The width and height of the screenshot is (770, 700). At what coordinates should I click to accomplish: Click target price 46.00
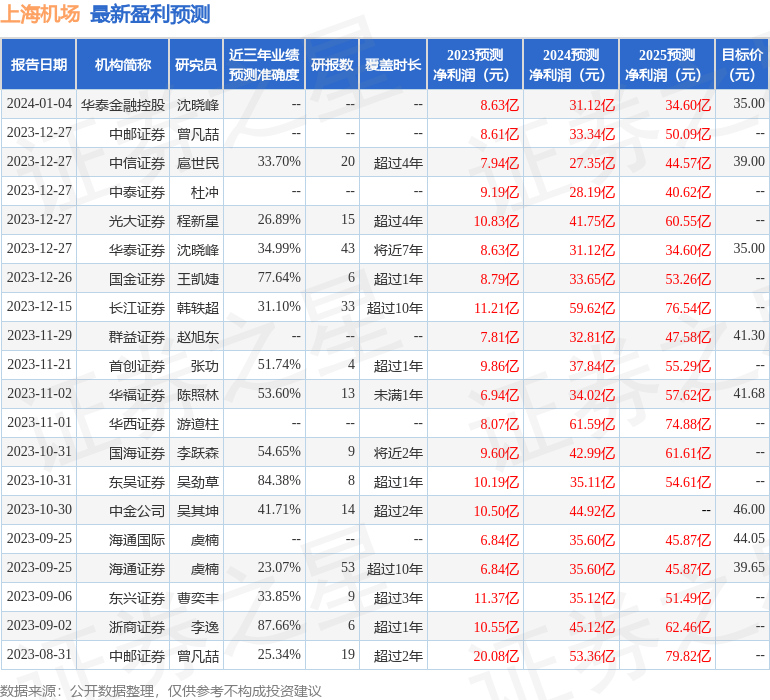[749, 509]
